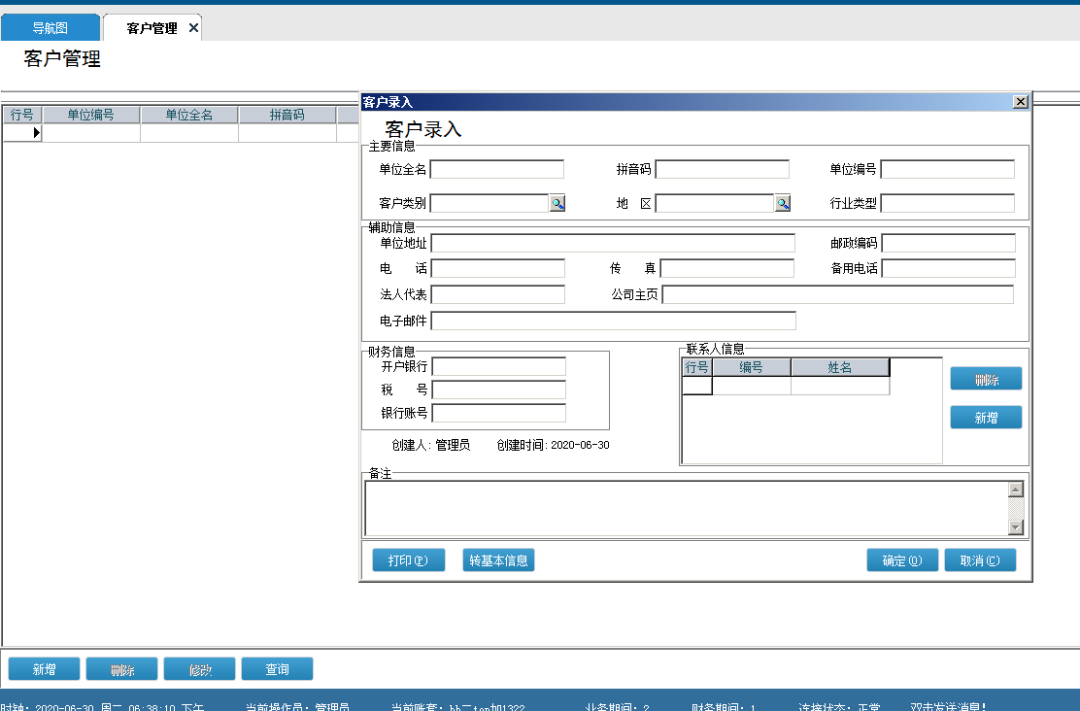Click inside the 备注 text area
This screenshot has height=711, width=1080.
[686, 508]
